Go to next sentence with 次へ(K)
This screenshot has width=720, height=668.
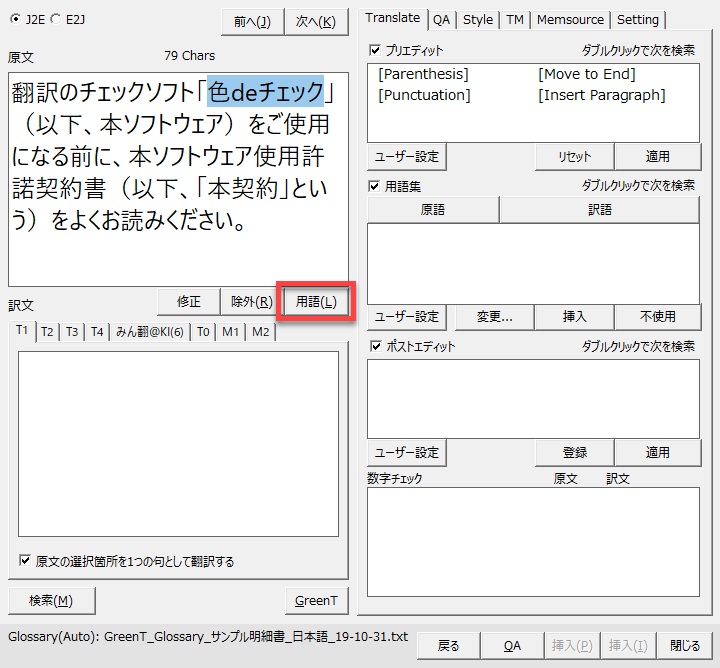[x=316, y=21]
